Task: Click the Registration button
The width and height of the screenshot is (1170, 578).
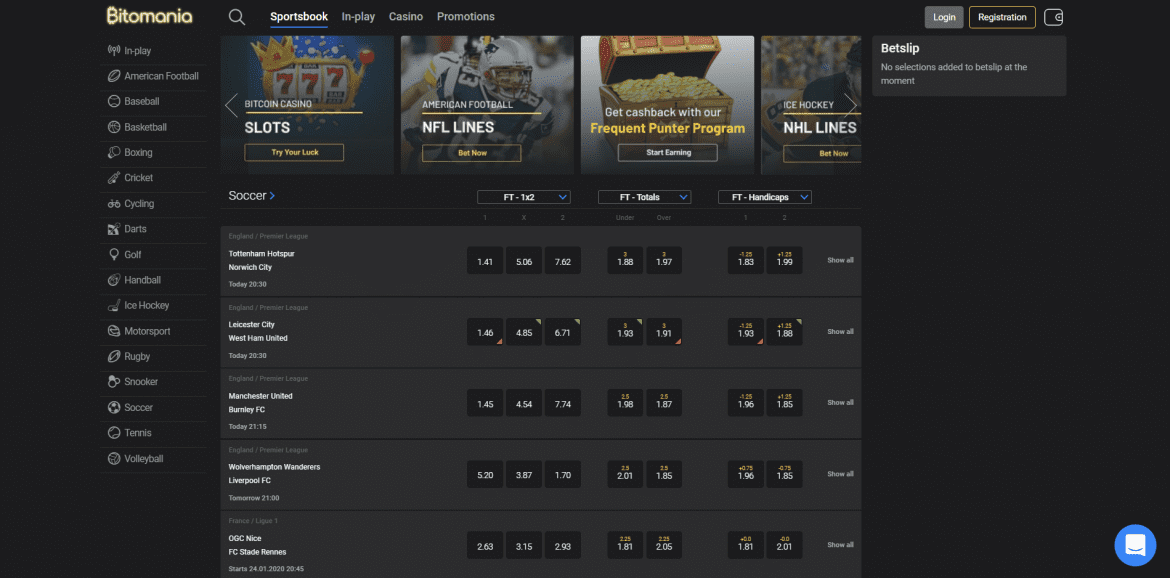Action: tap(1001, 17)
